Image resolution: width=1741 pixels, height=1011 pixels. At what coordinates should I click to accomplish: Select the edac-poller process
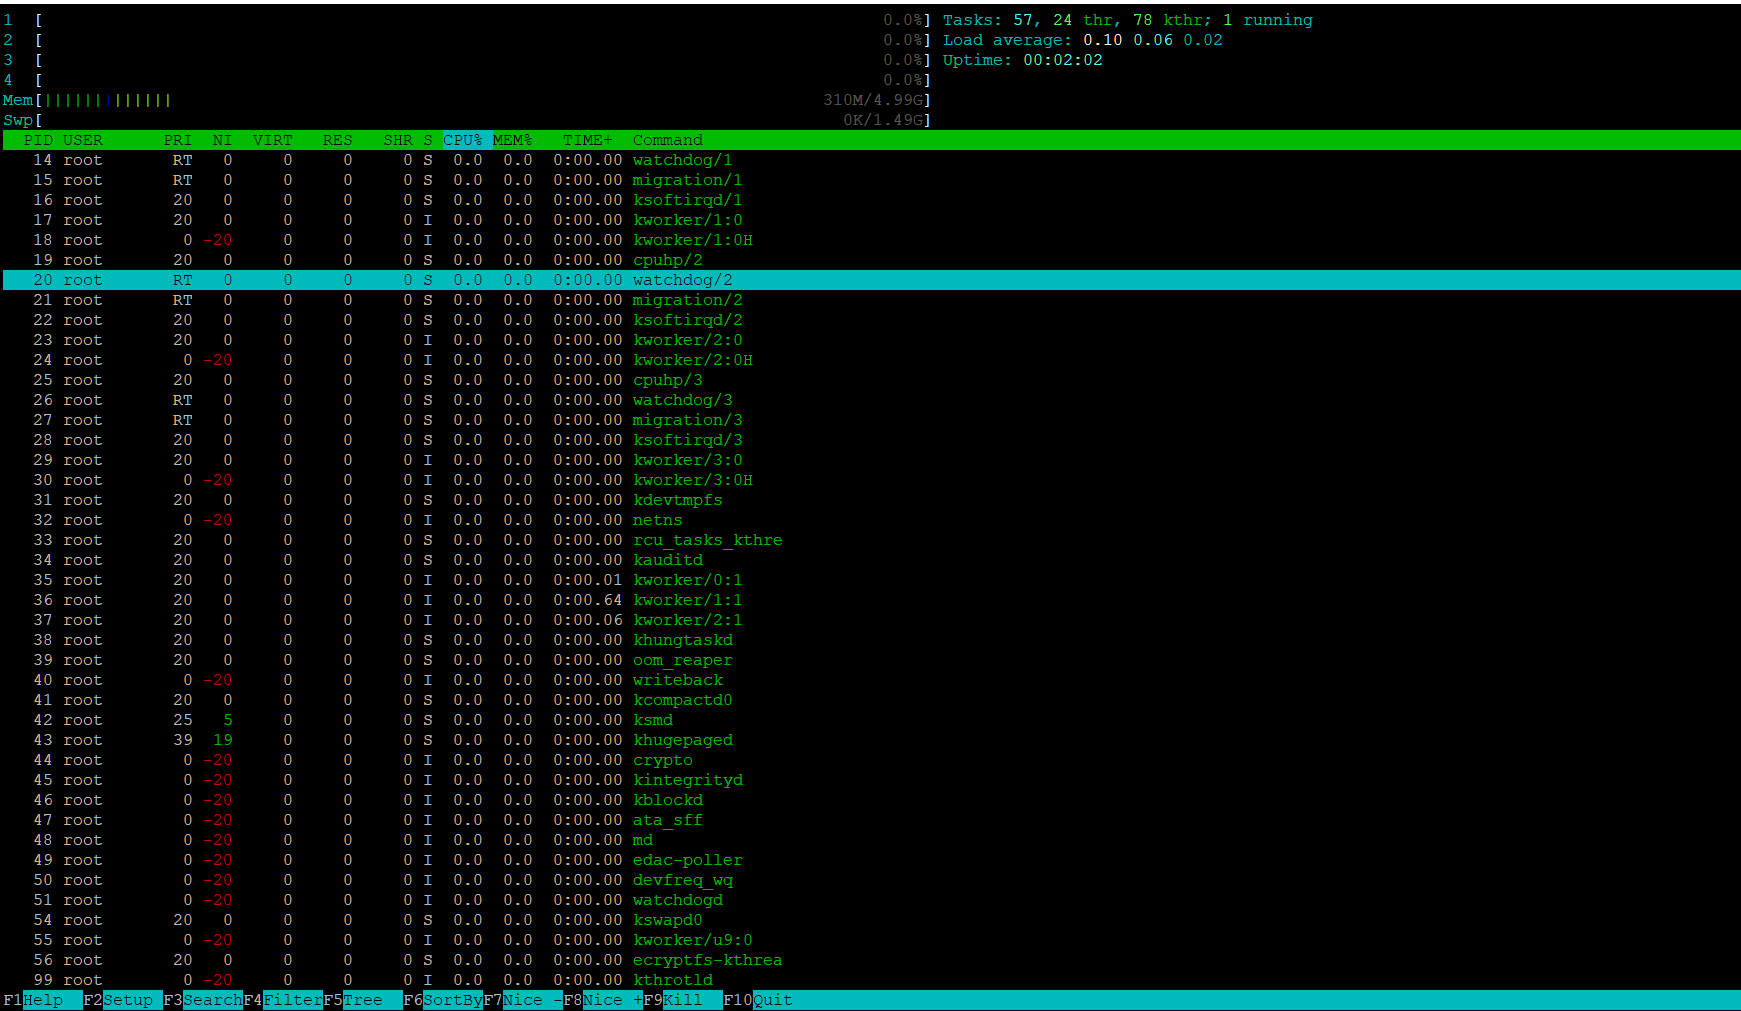click(871, 860)
